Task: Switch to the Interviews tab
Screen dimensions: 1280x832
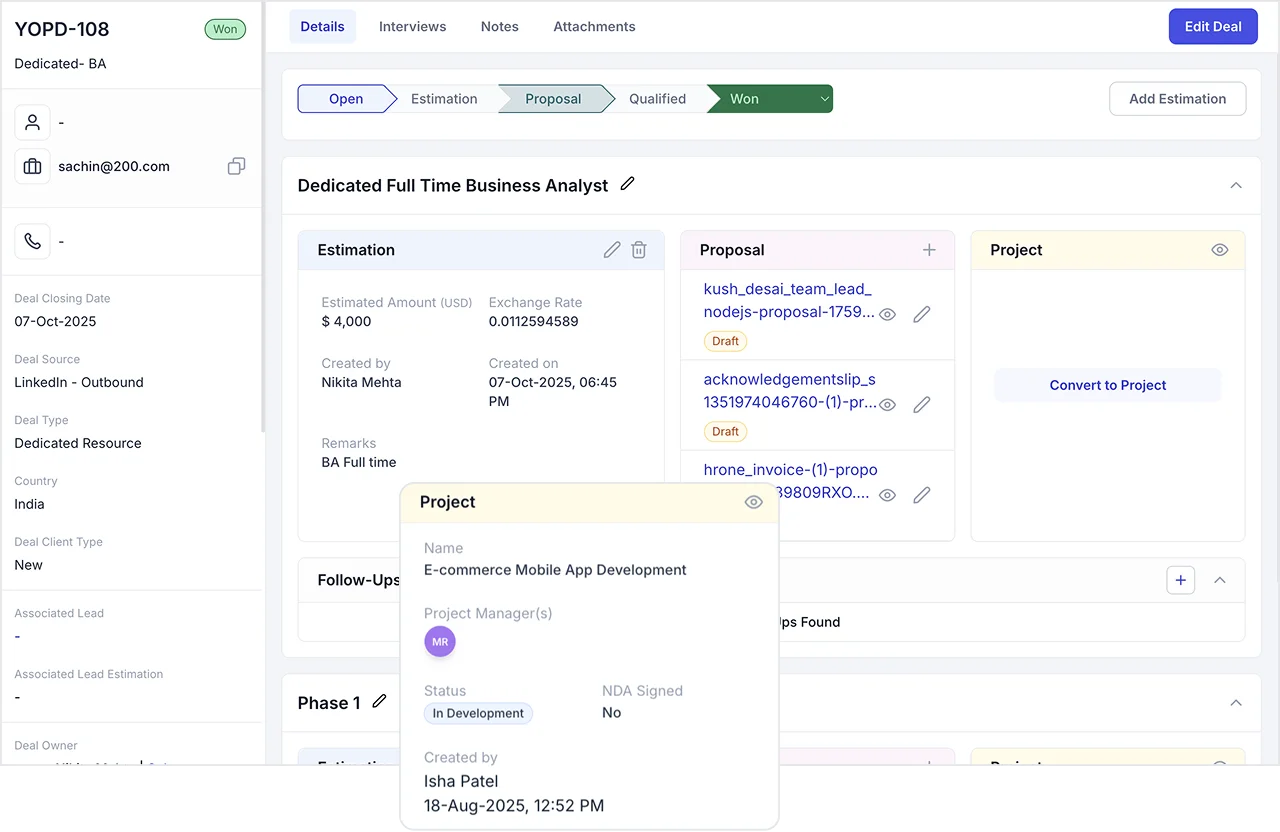Action: [x=412, y=26]
